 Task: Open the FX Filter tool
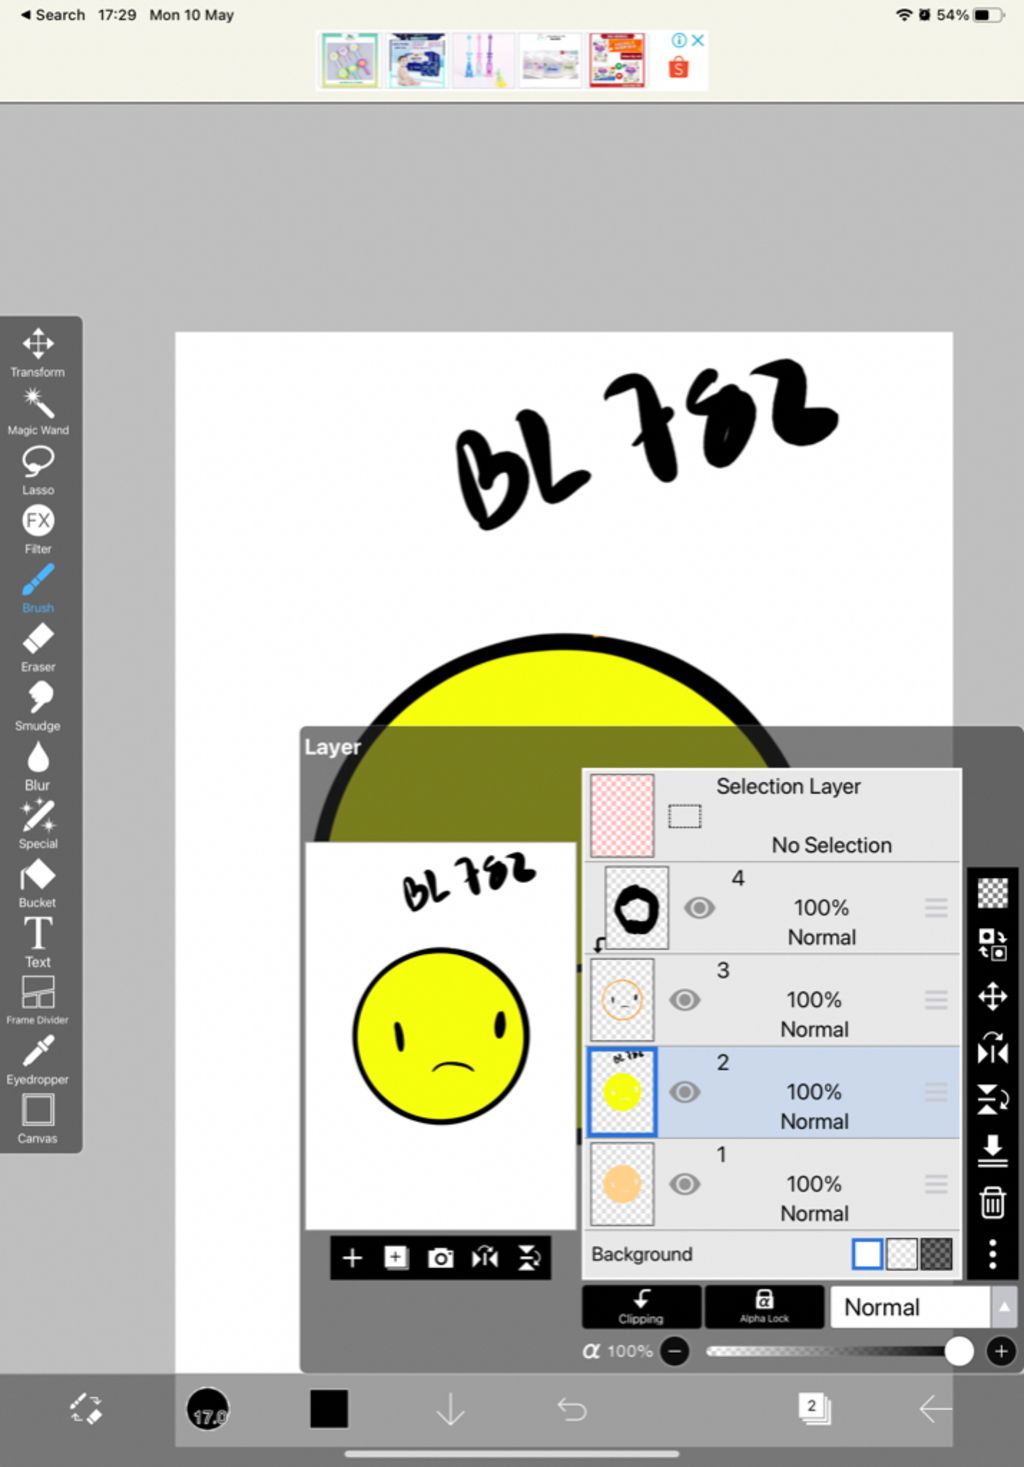point(38,529)
